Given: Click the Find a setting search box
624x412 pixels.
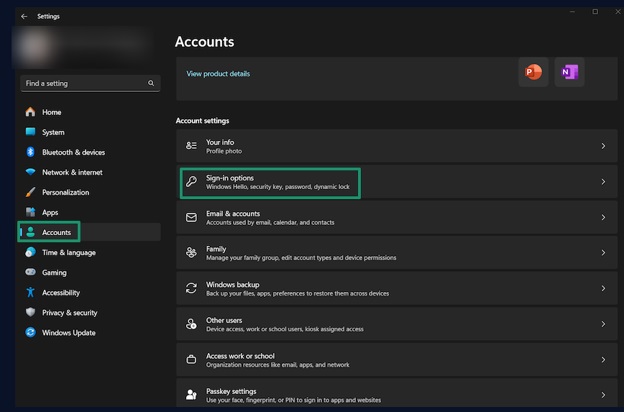Looking at the screenshot, I should pyautogui.click(x=90, y=83).
